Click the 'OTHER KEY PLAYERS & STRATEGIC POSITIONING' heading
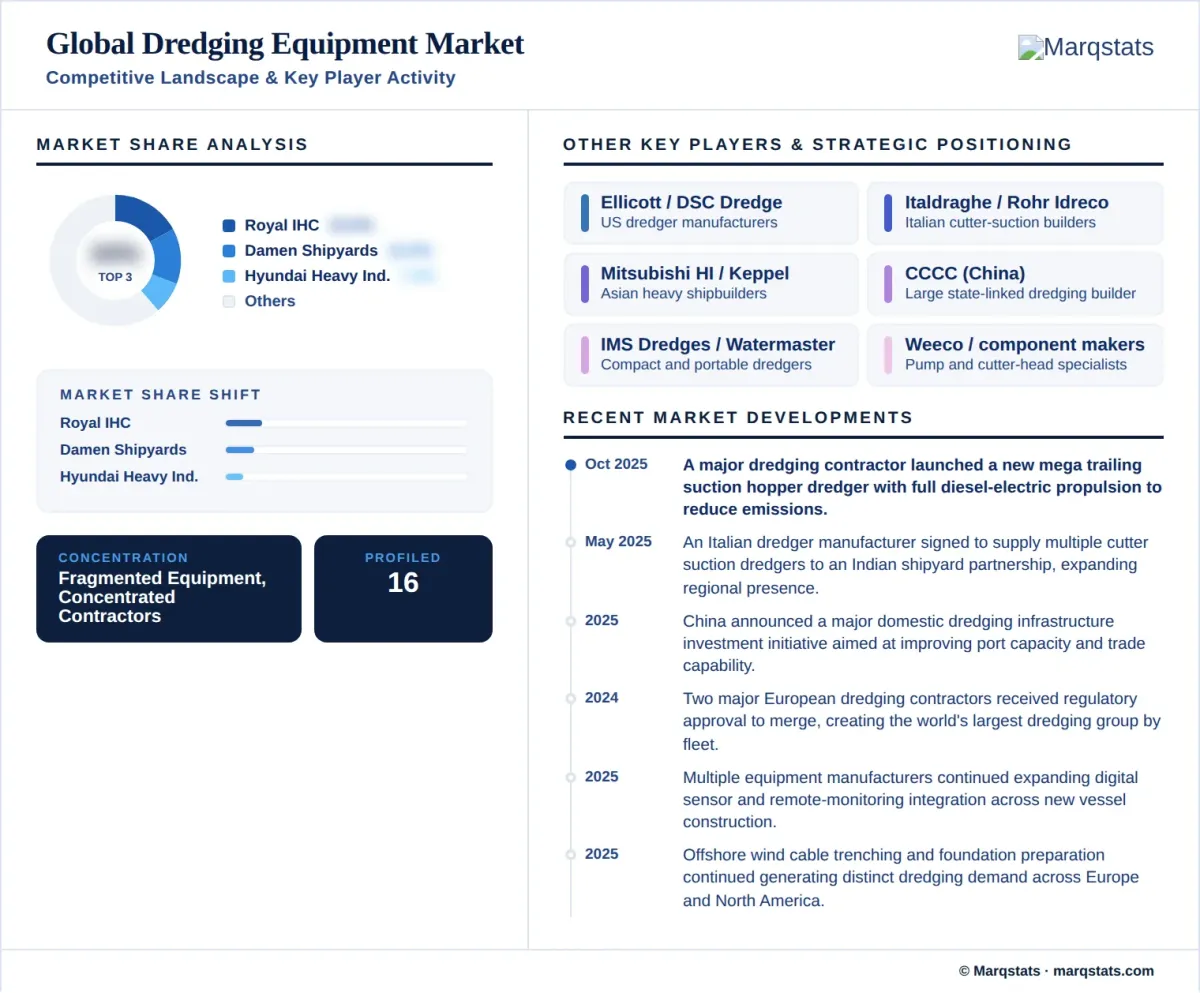Viewport: 1200px width, 993px height. pyautogui.click(x=817, y=144)
